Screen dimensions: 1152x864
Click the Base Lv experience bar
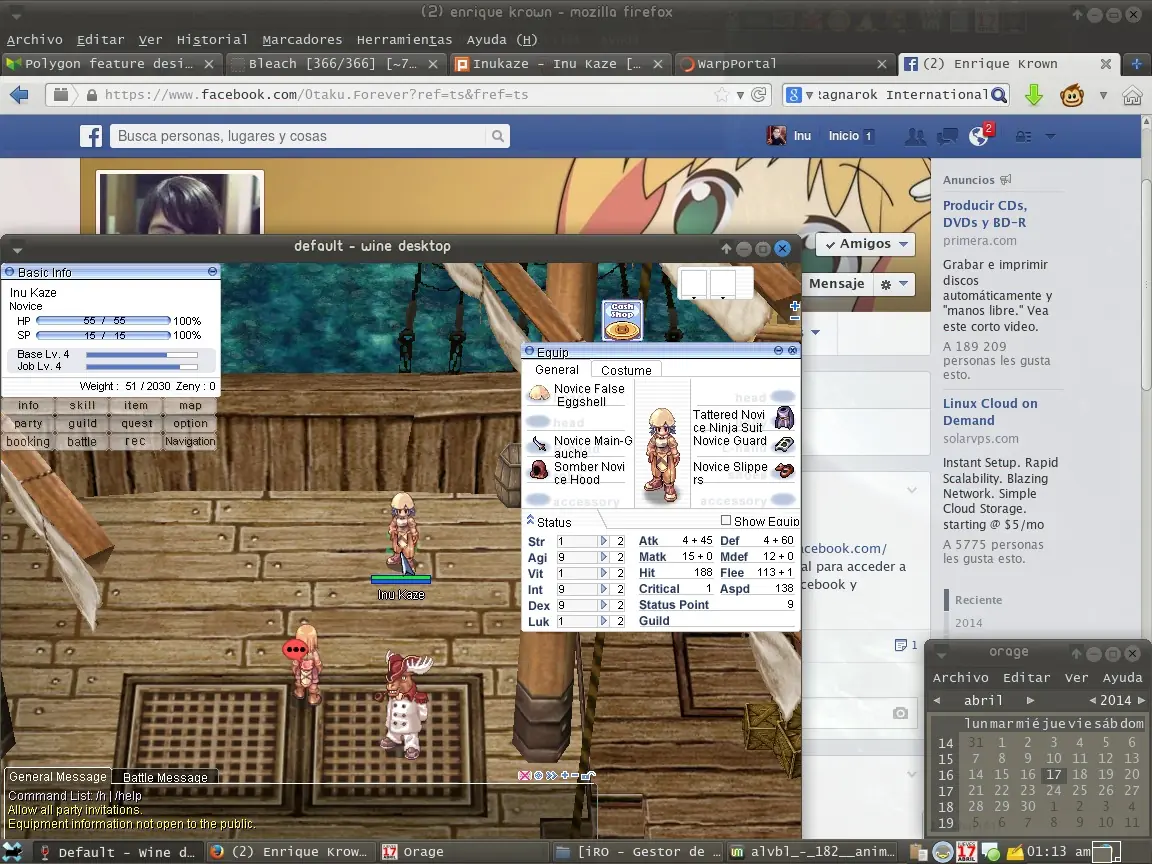142,355
